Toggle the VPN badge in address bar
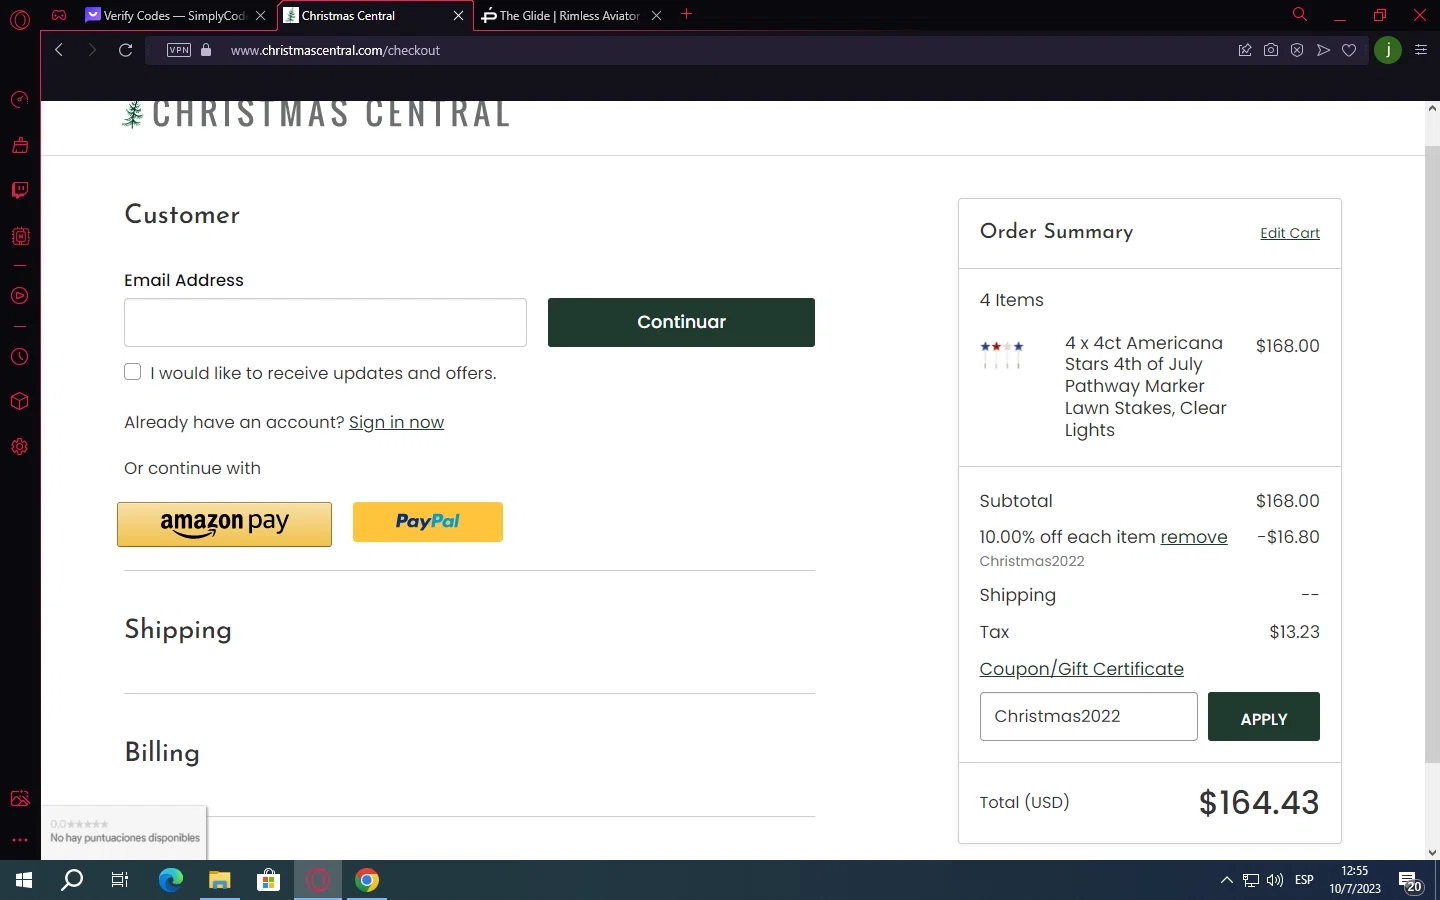 click(179, 50)
